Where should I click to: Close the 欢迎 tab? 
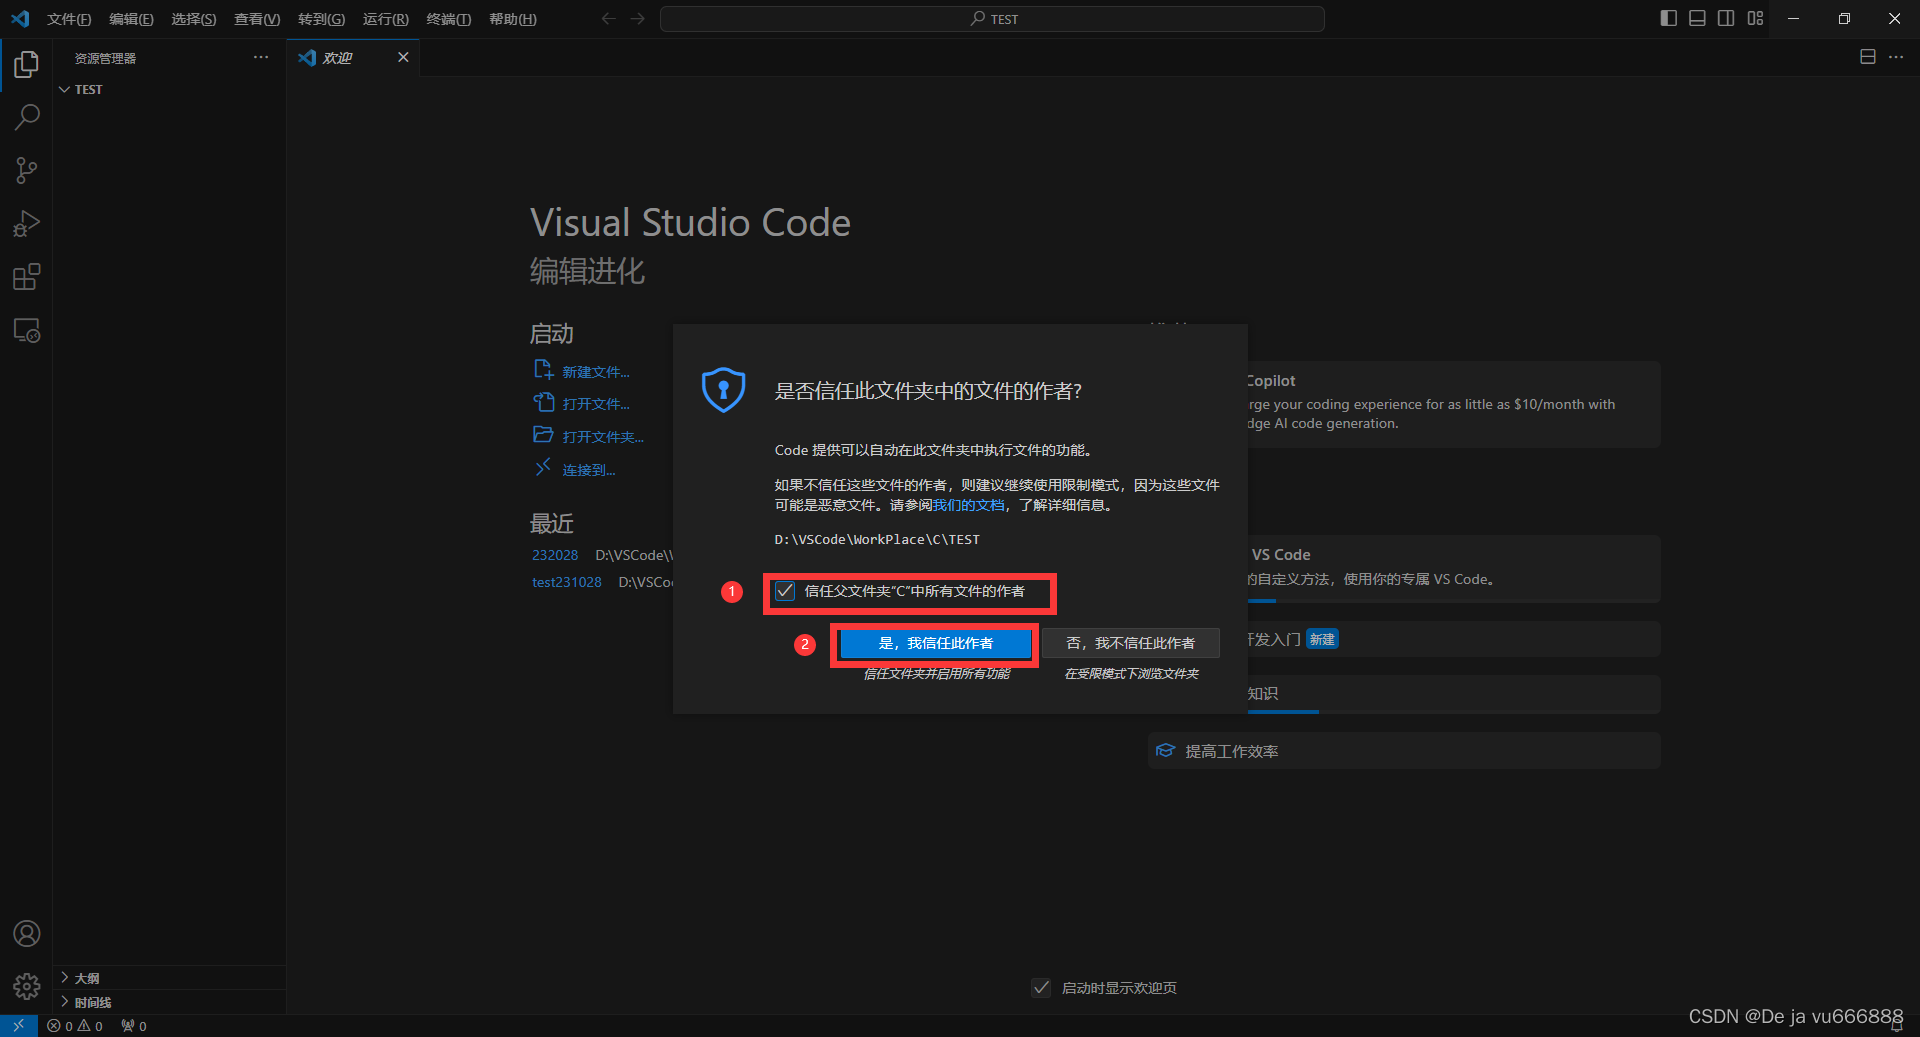pyautogui.click(x=403, y=57)
